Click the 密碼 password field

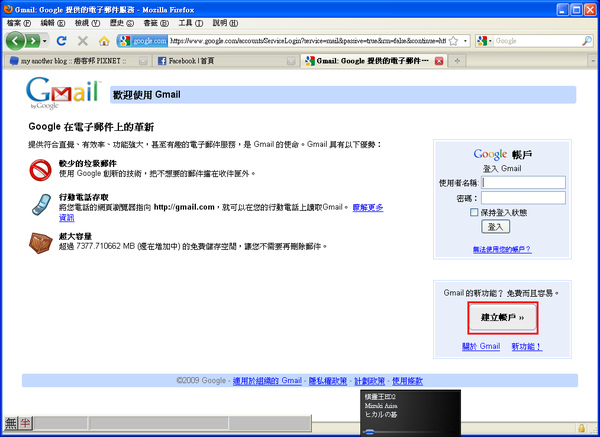tap(523, 198)
